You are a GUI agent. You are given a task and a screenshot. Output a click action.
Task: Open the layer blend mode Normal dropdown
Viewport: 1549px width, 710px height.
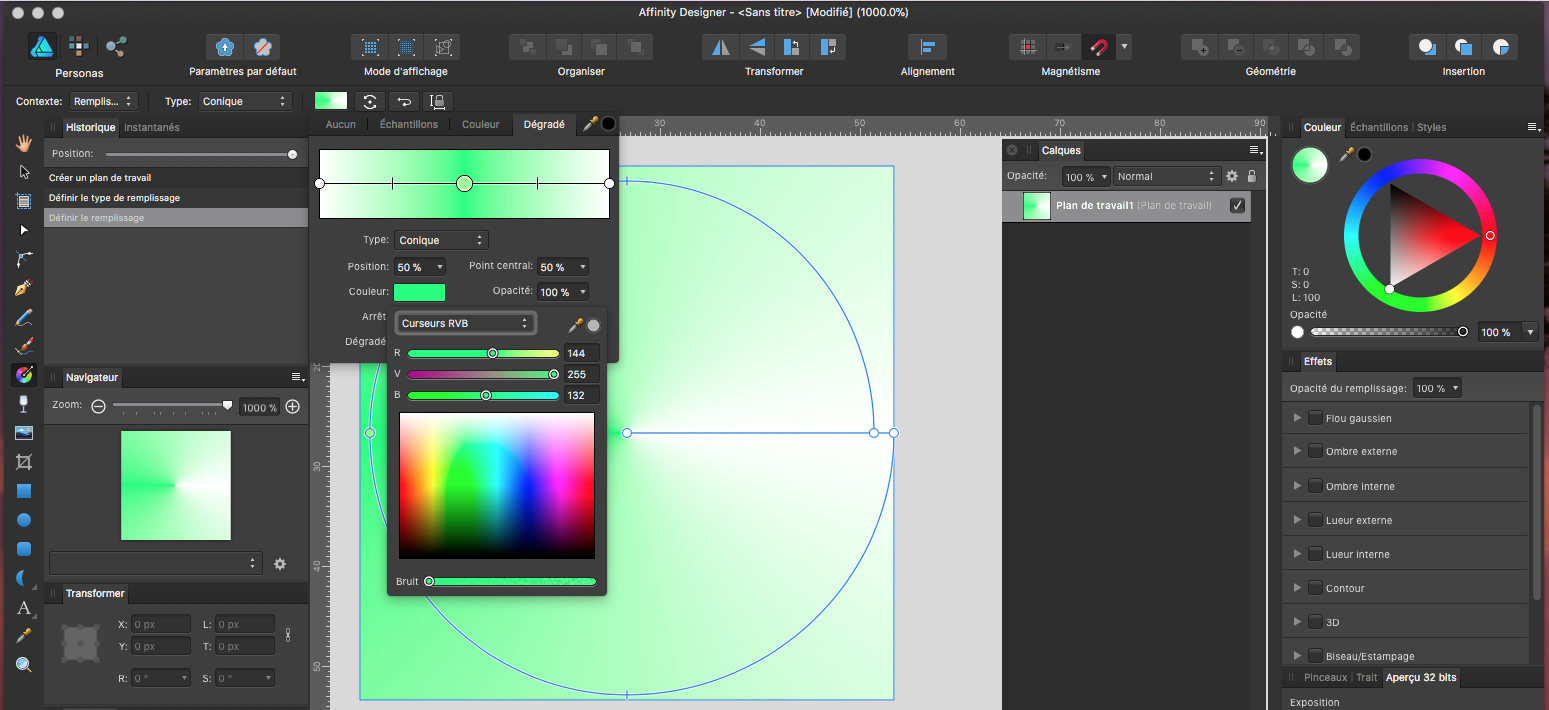point(1167,176)
